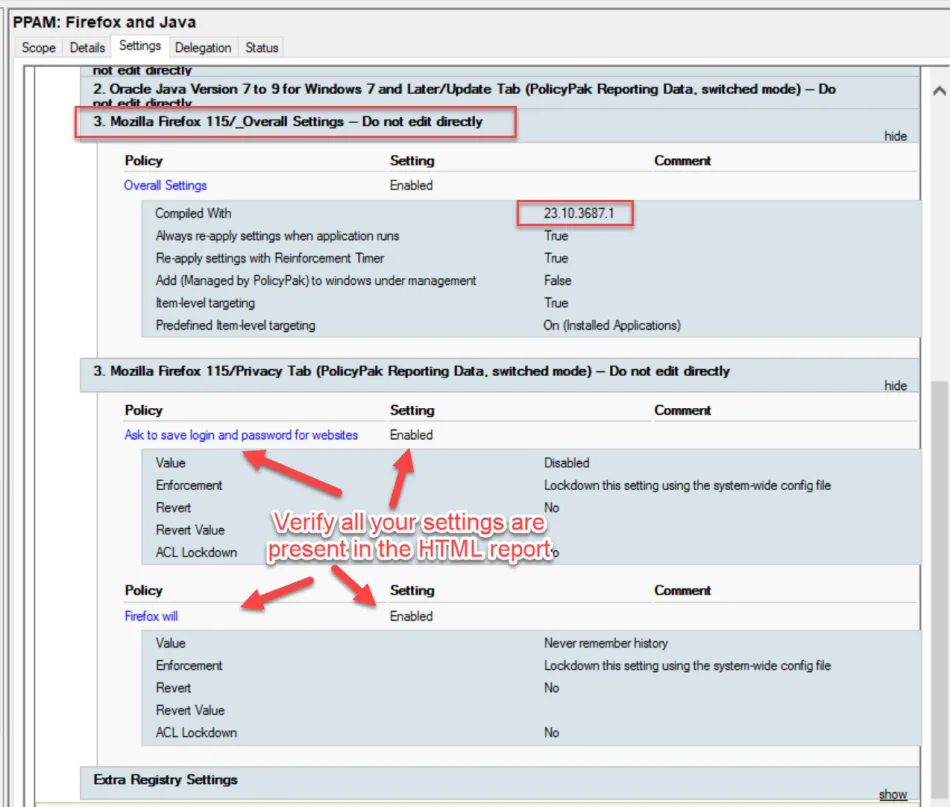The width and height of the screenshot is (950, 807).
Task: Open the Overall Settings policy link
Action: pos(165,185)
